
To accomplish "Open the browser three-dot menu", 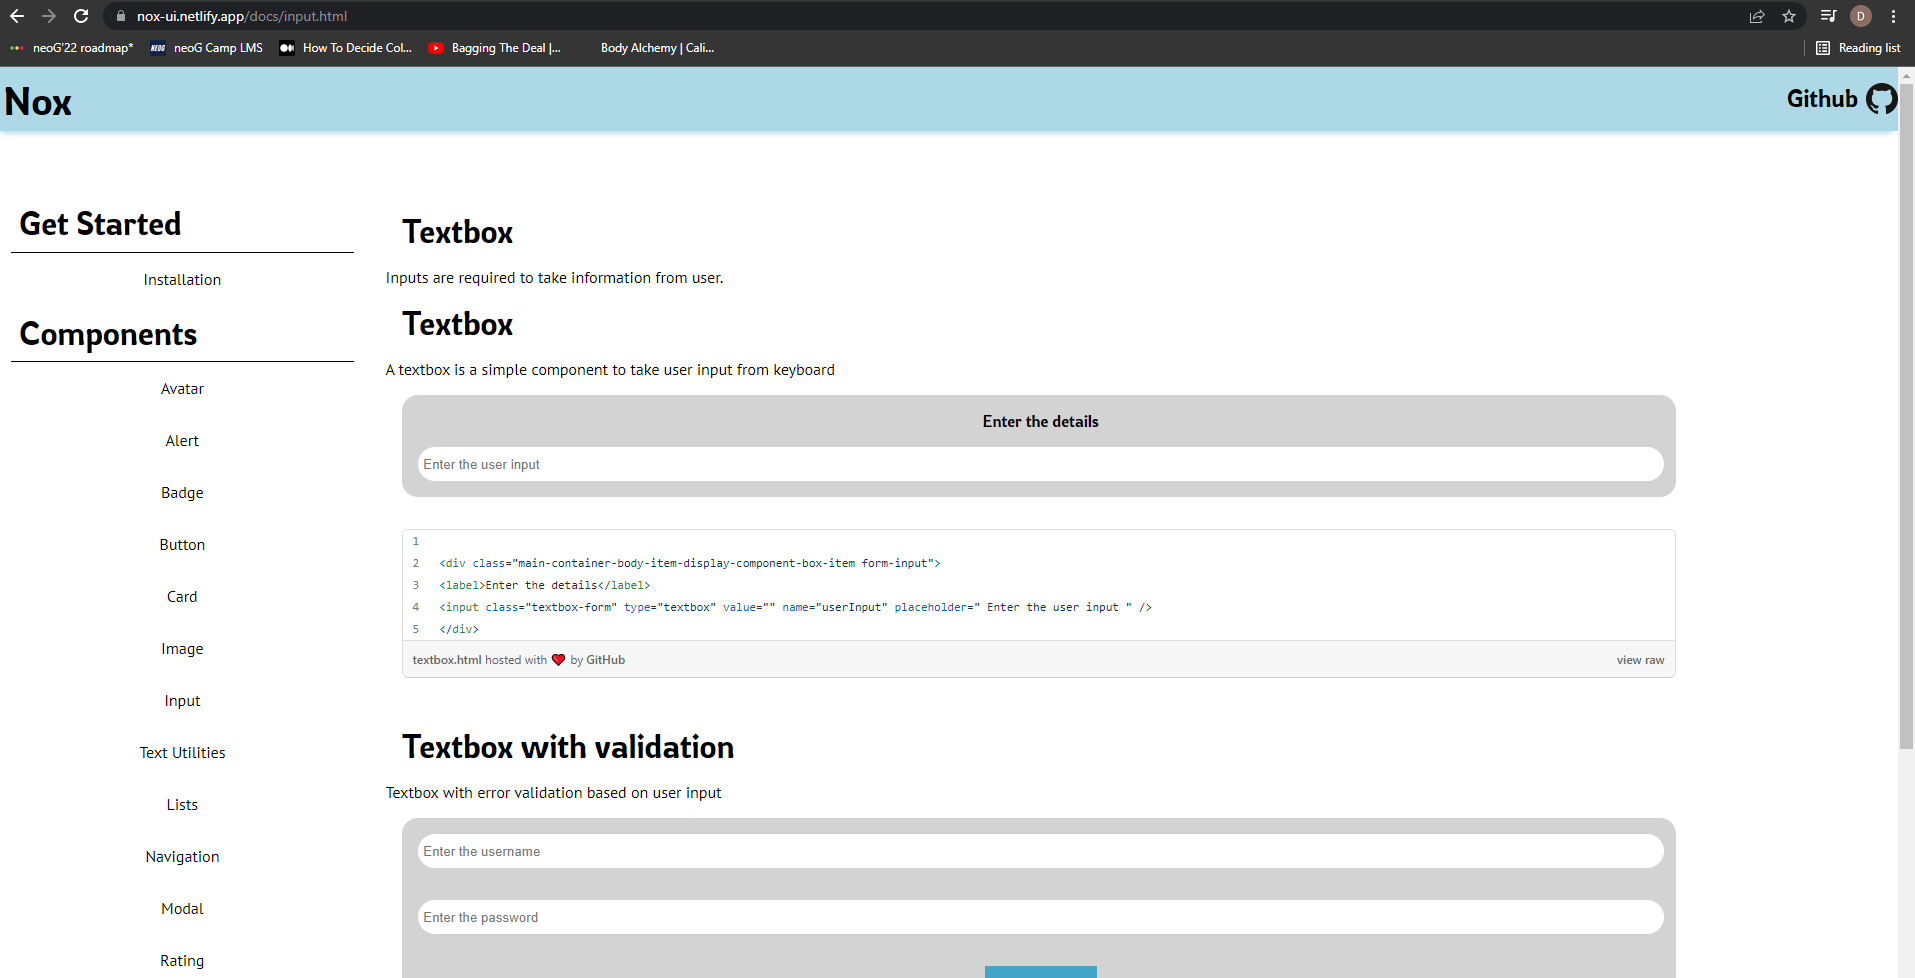I will click(1893, 16).
